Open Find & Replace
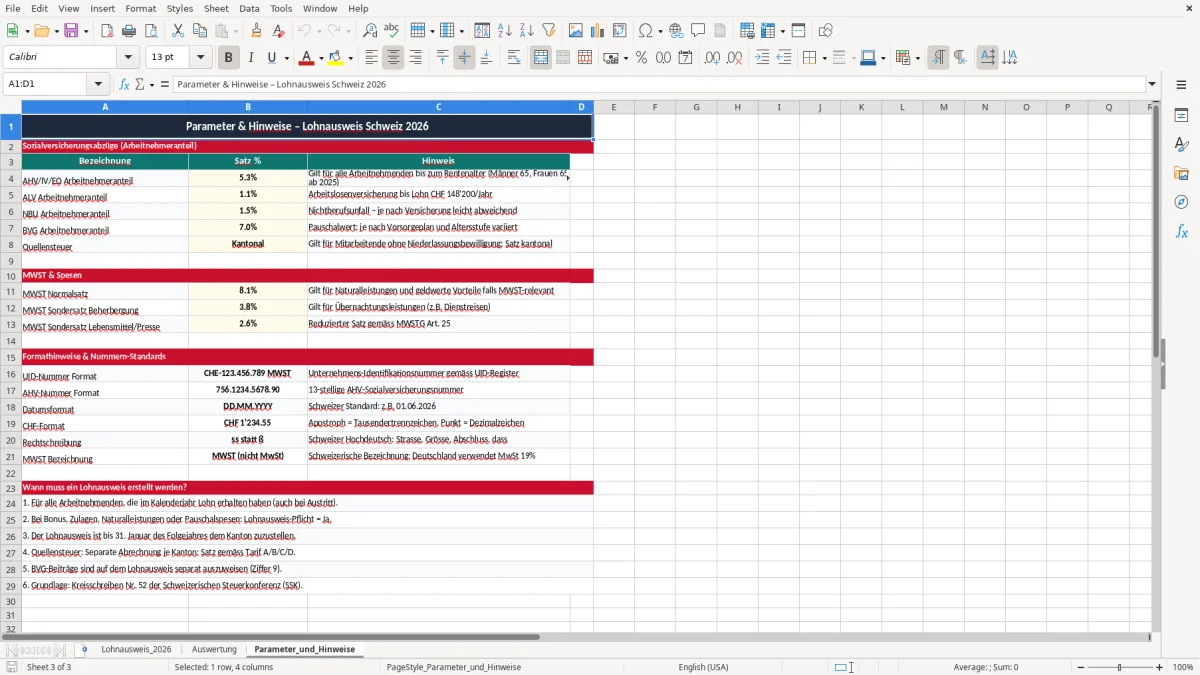The image size is (1200, 675). (x=370, y=31)
